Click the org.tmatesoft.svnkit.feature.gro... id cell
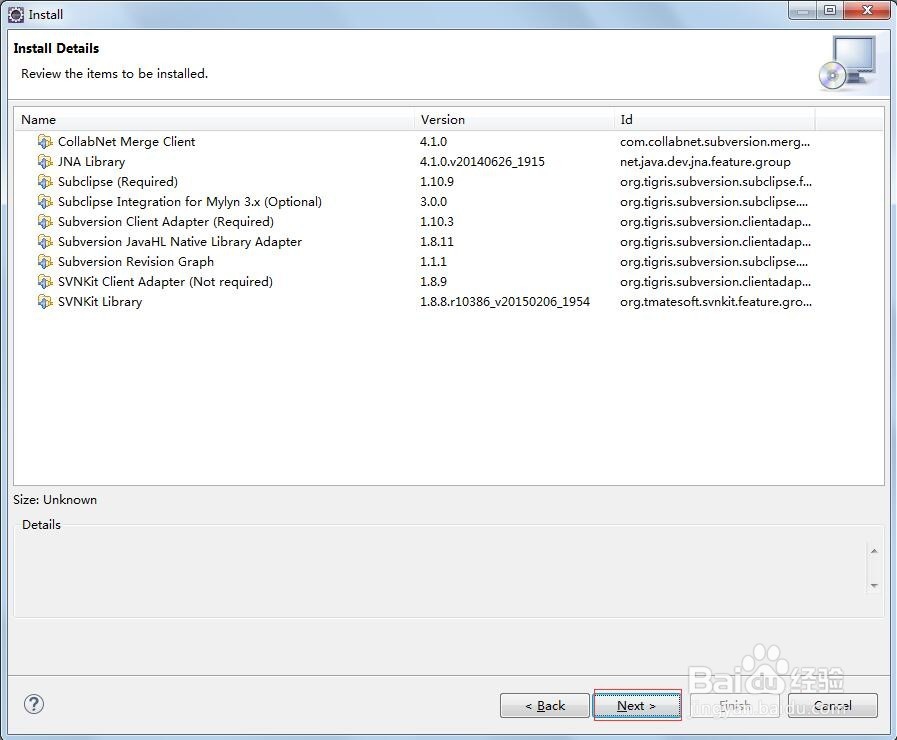897x740 pixels. 716,301
